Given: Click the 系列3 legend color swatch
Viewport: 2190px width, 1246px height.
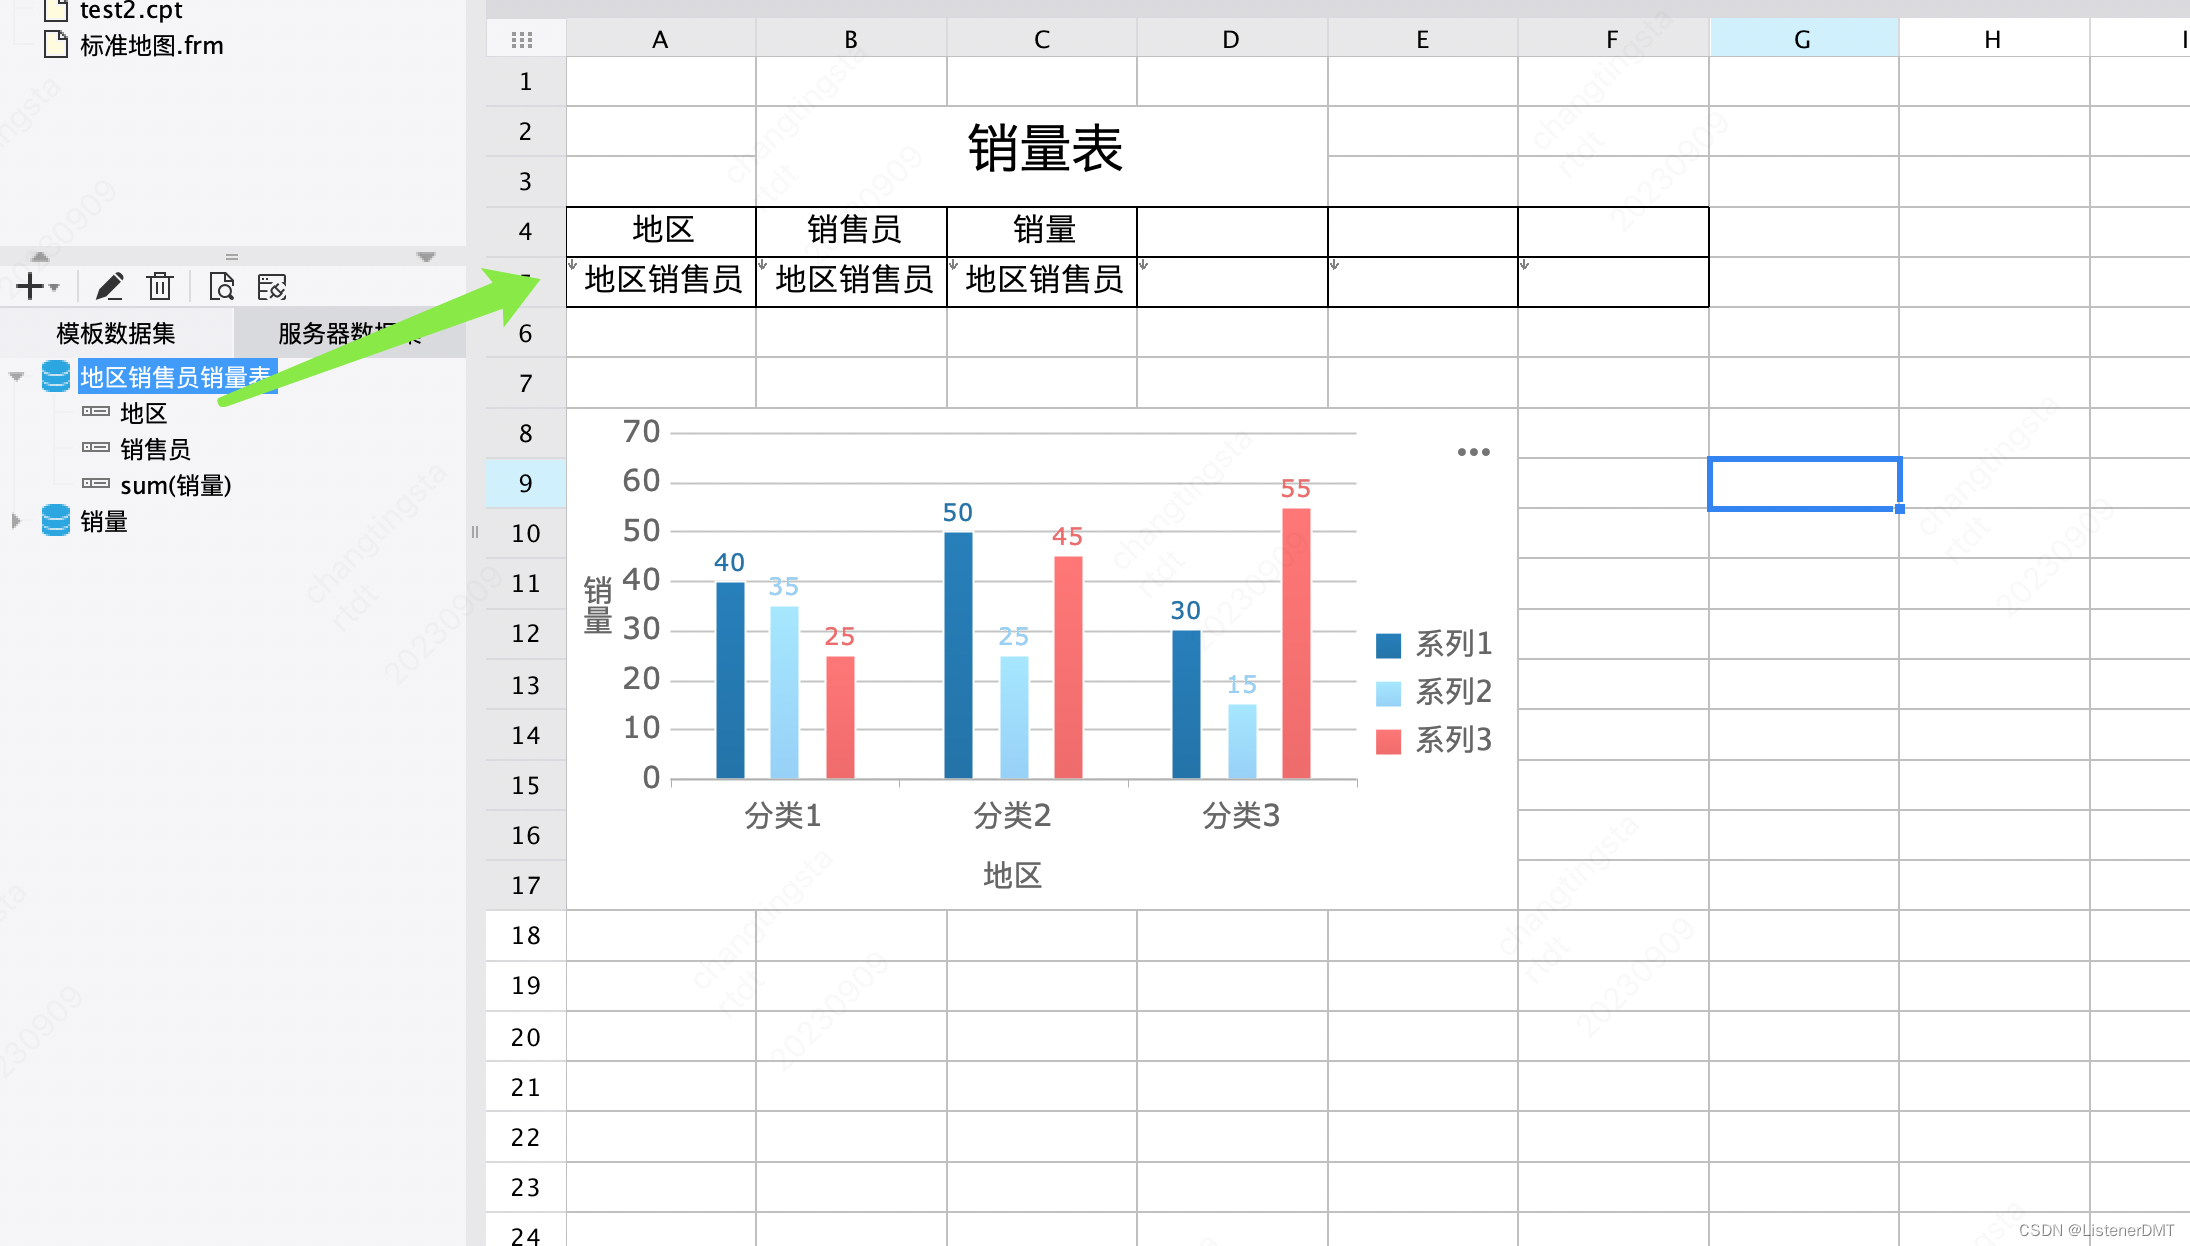Looking at the screenshot, I should click(x=1388, y=741).
